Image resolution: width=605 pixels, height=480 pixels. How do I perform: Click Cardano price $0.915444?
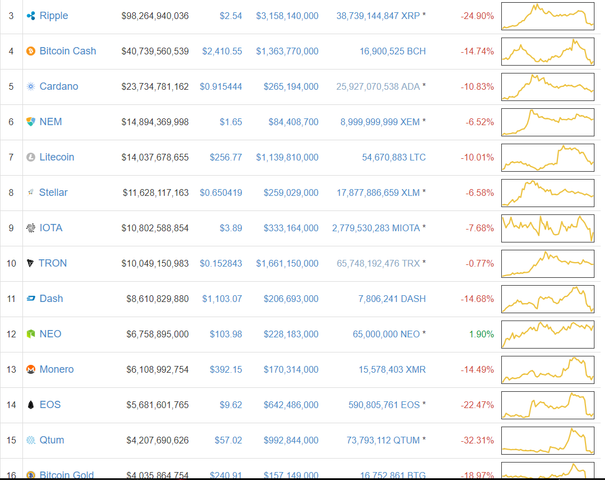click(x=221, y=86)
